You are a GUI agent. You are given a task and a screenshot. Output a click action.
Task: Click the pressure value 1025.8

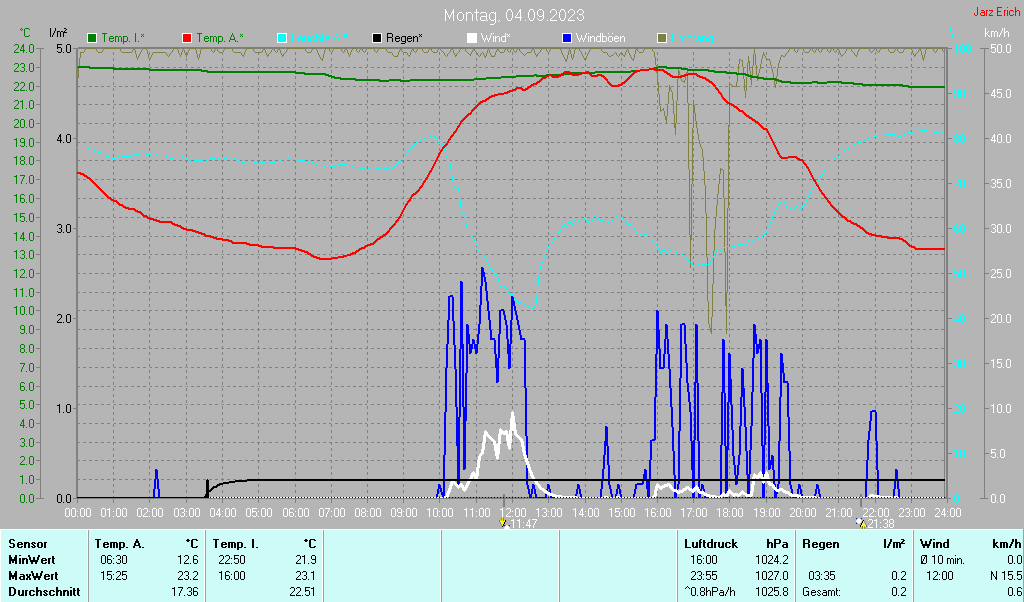(772, 593)
